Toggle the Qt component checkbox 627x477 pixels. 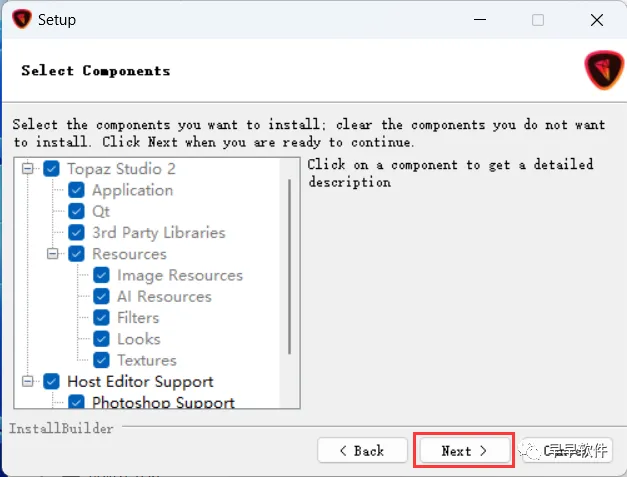76,211
